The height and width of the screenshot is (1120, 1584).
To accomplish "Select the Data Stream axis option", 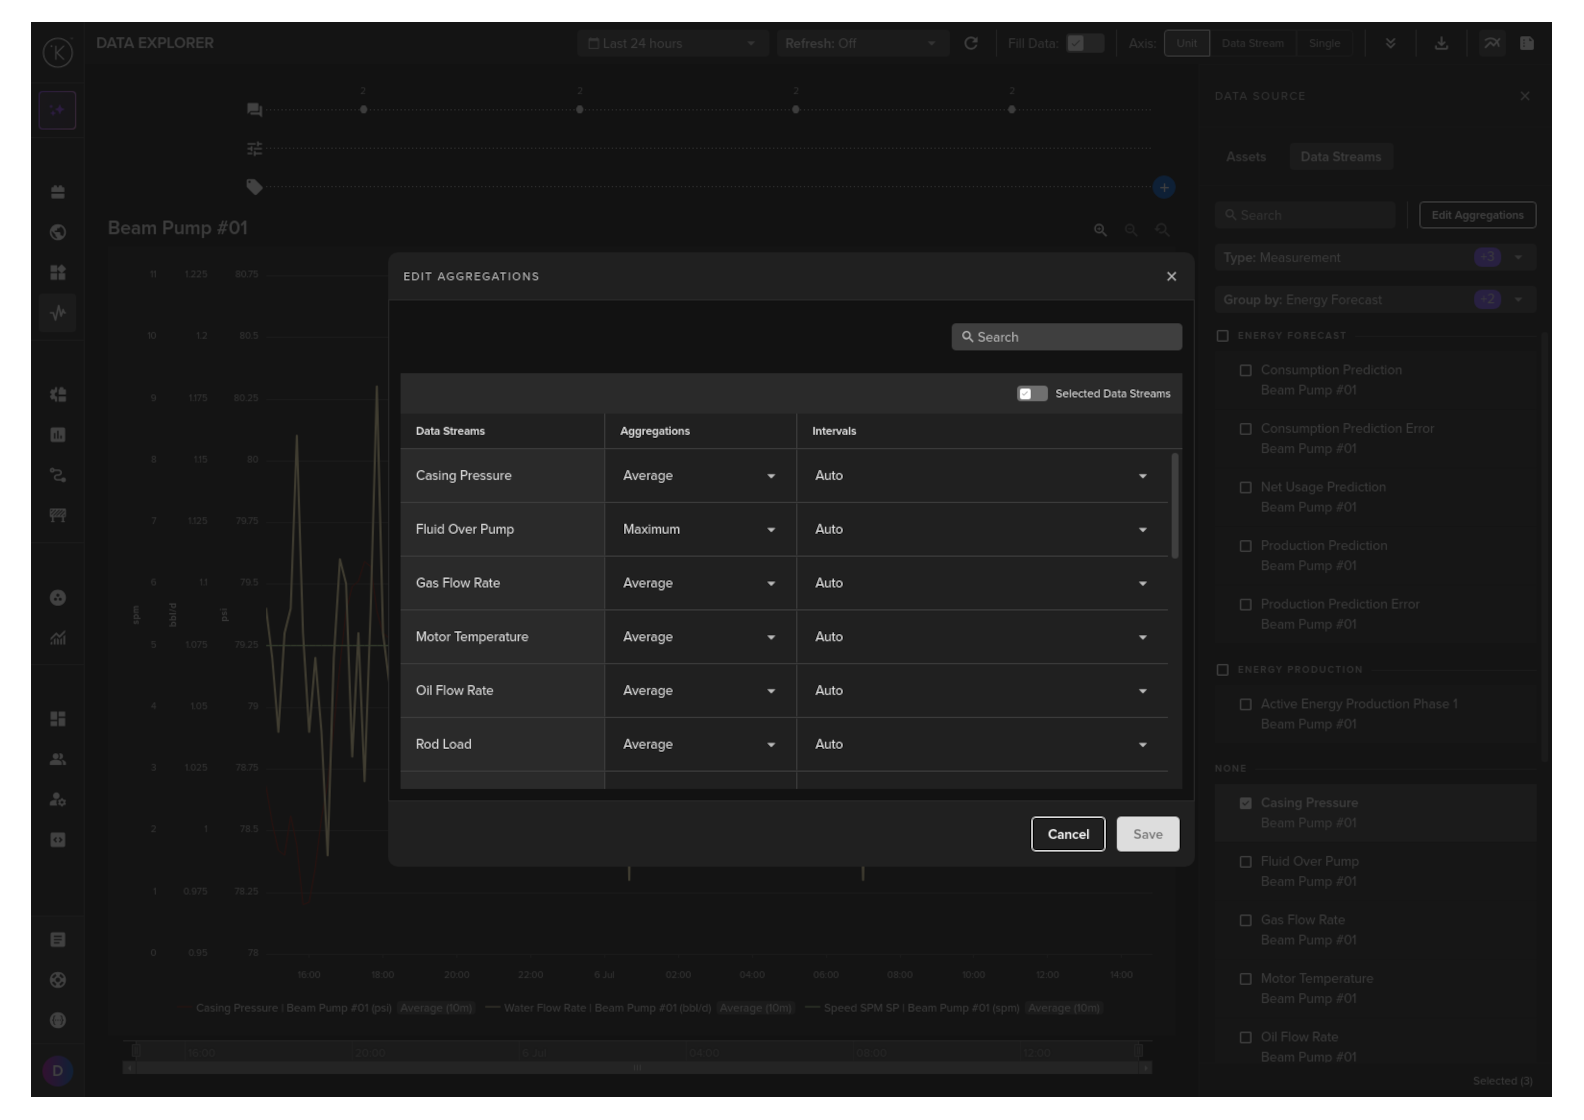I will point(1252,44).
